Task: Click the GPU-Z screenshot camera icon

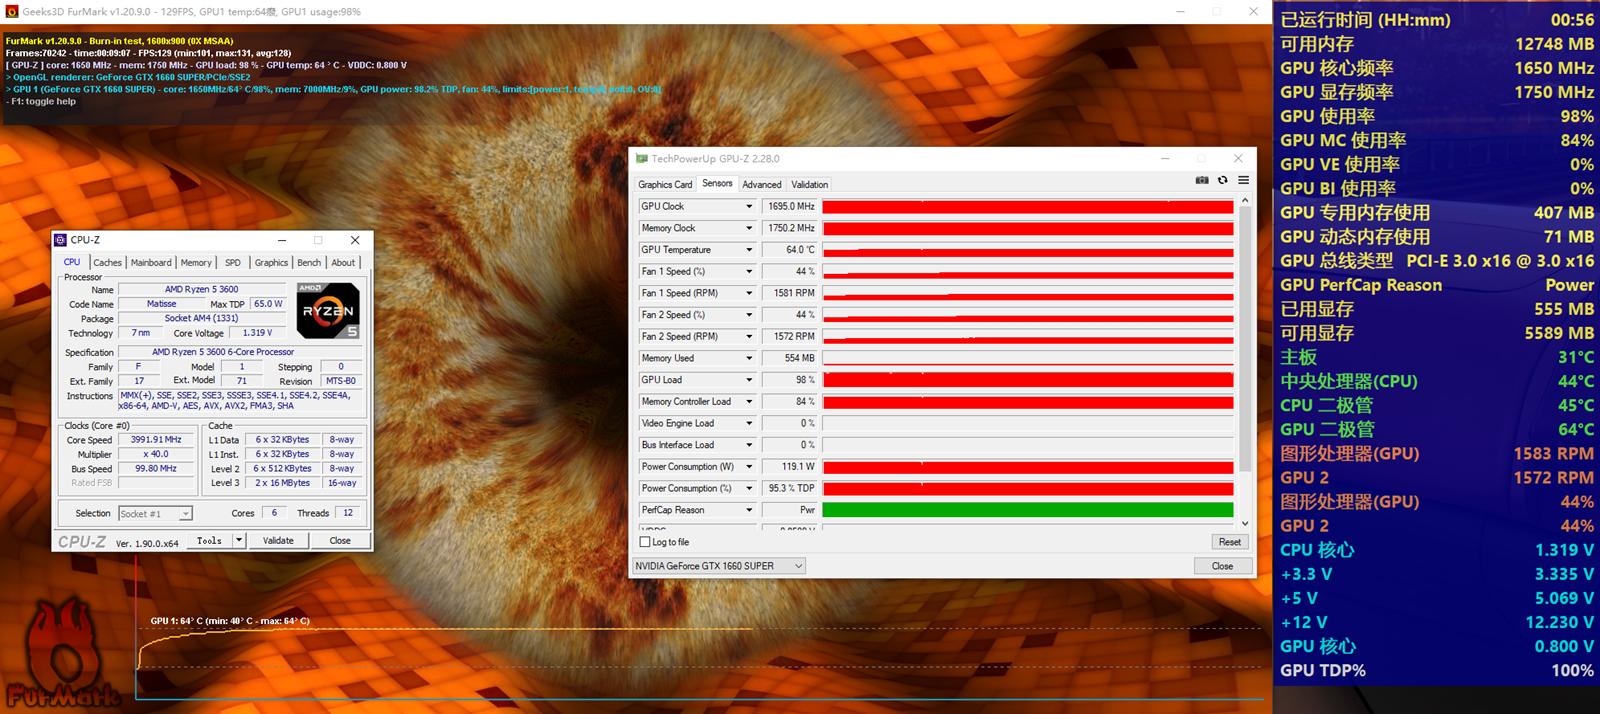Action: (1202, 180)
